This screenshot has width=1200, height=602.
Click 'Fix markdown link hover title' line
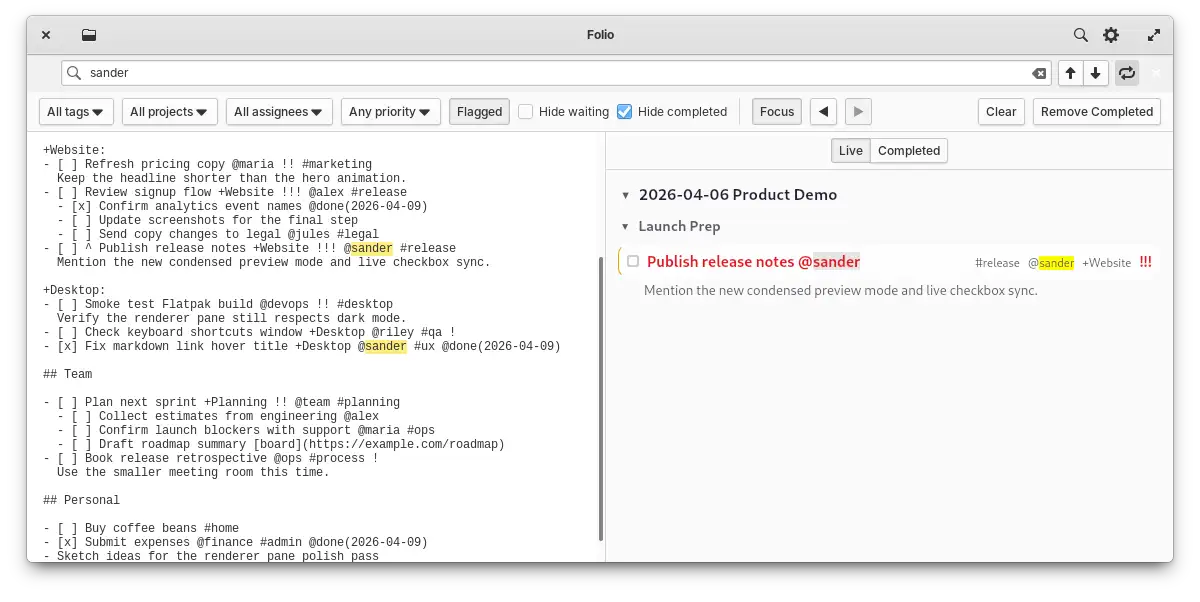pyautogui.click(x=302, y=346)
